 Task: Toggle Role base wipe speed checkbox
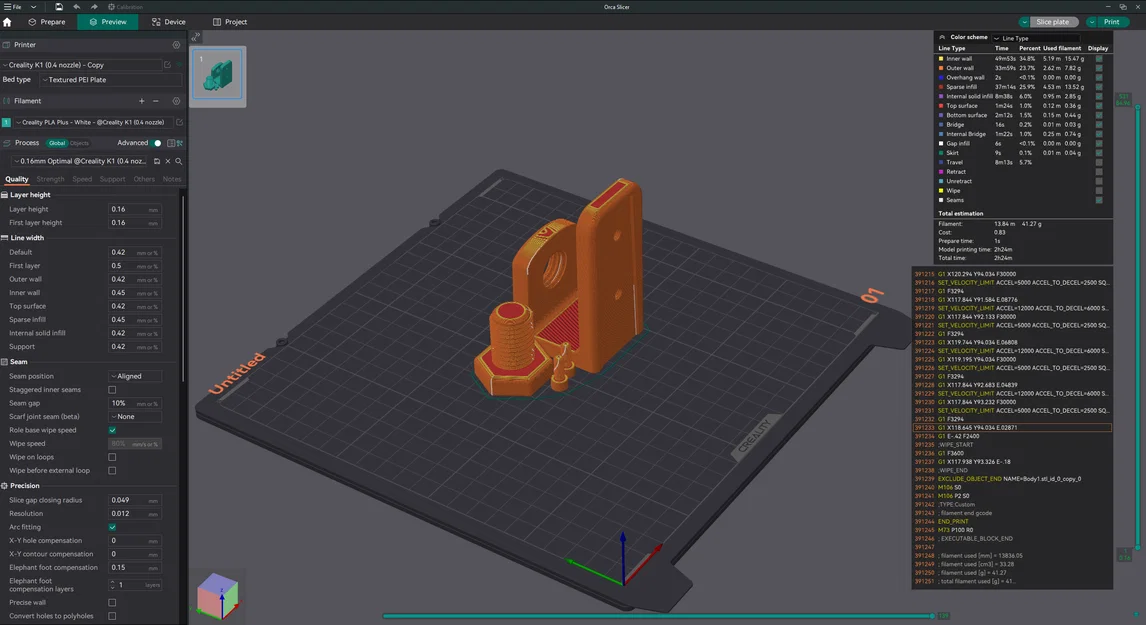(112, 430)
